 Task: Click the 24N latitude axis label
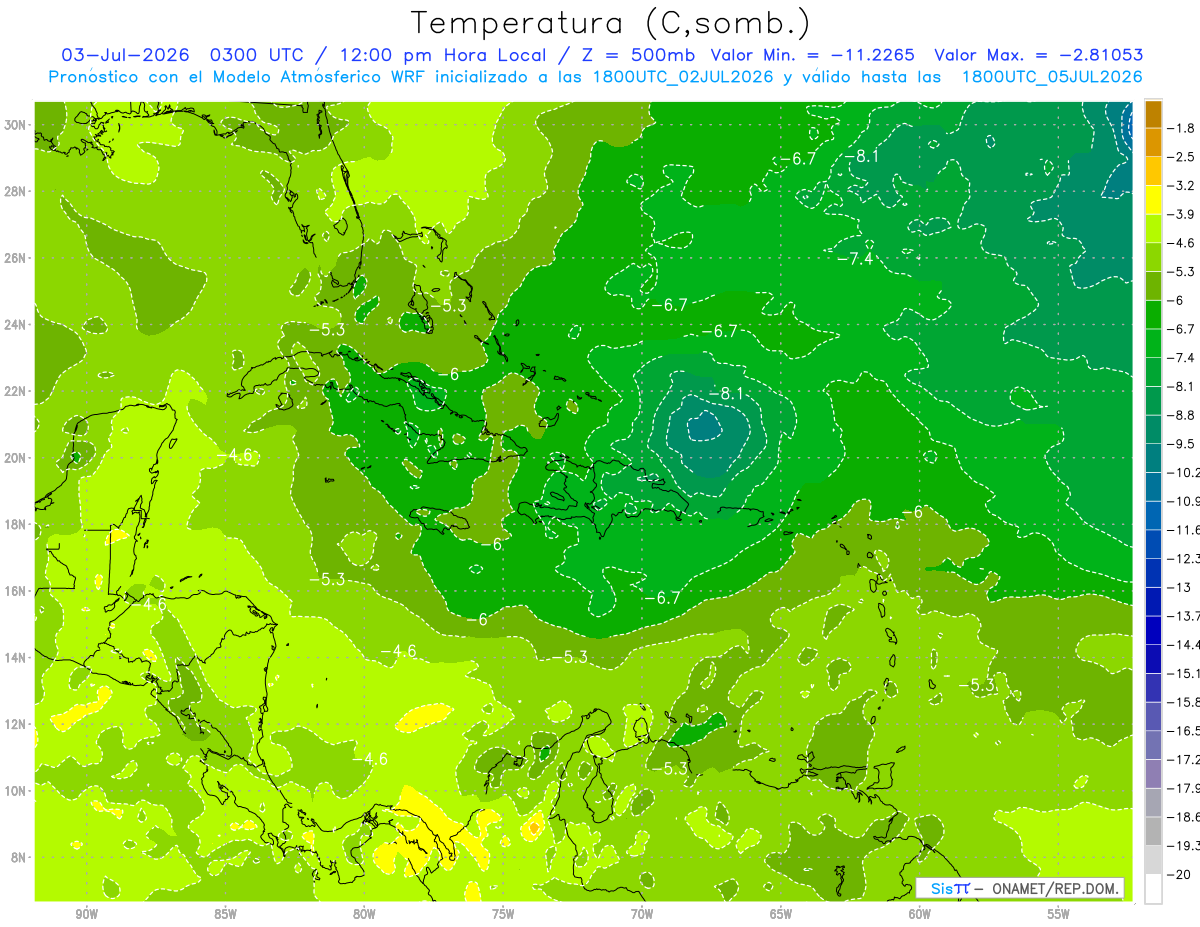tap(16, 325)
